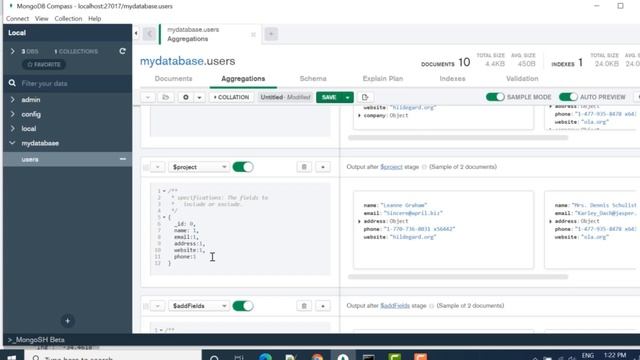Screen dimensions: 640x360
Task: Select the users collection in sidebar
Action: pyautogui.click(x=67, y=159)
